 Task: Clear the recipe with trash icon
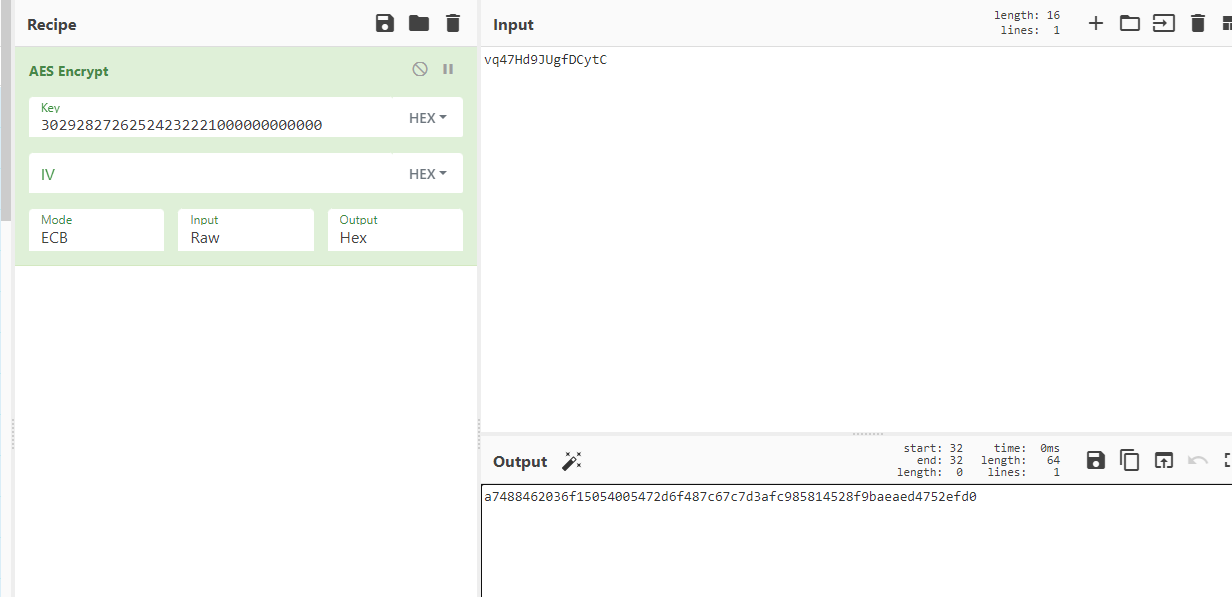(x=453, y=23)
